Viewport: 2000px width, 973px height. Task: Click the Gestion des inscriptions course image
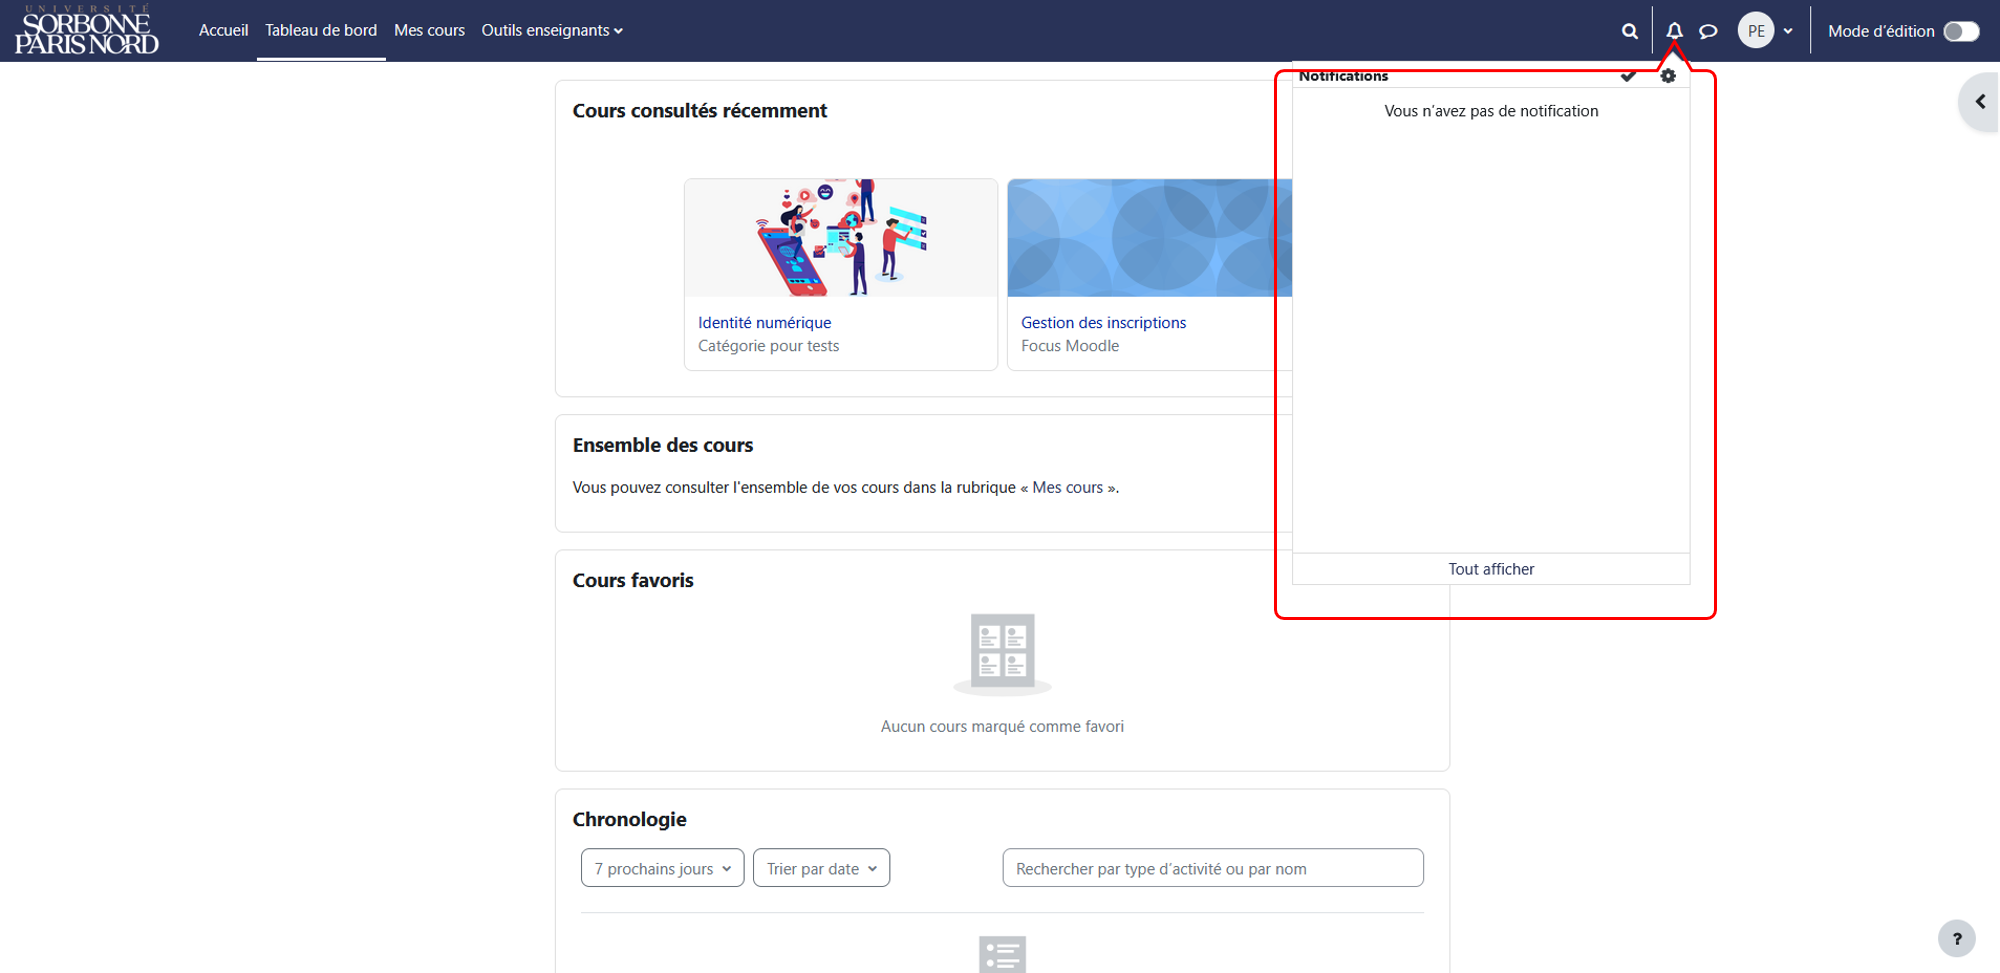tap(1150, 238)
